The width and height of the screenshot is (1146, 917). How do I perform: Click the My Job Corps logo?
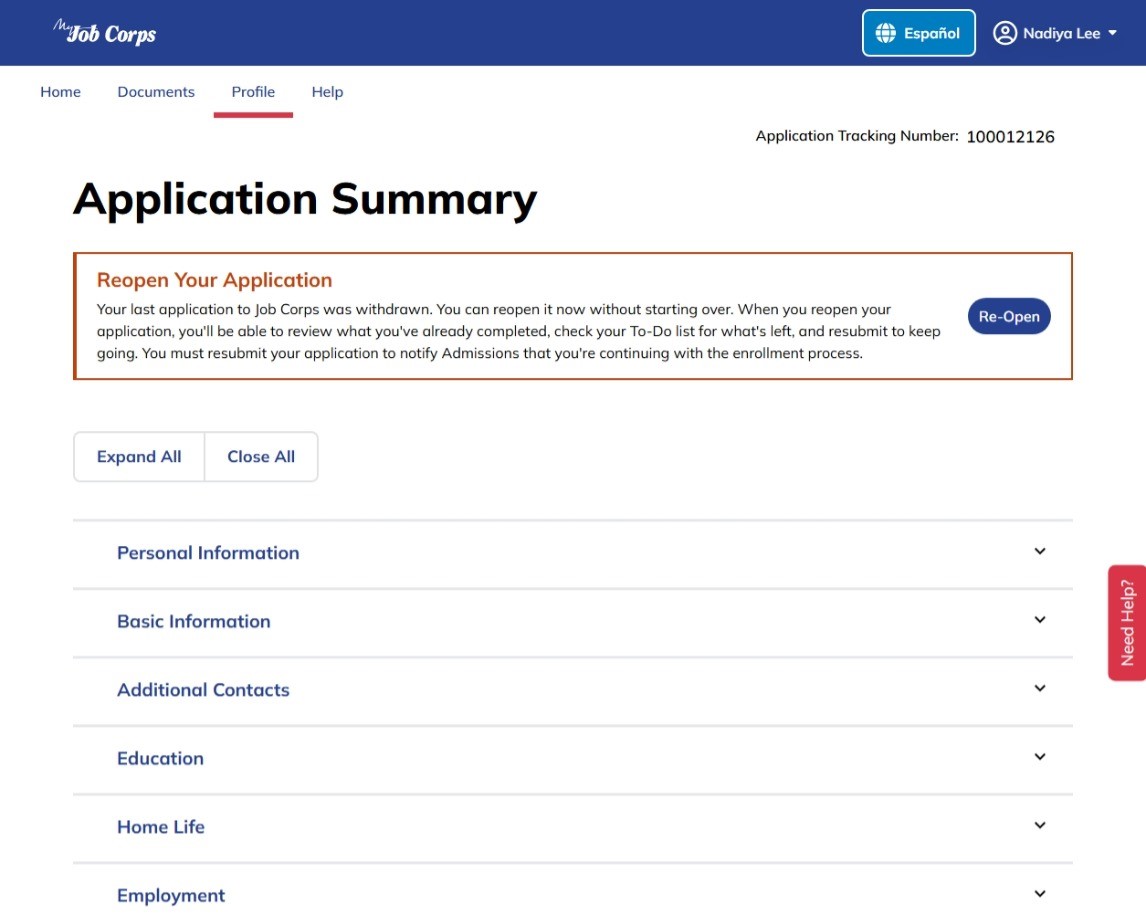[105, 32]
